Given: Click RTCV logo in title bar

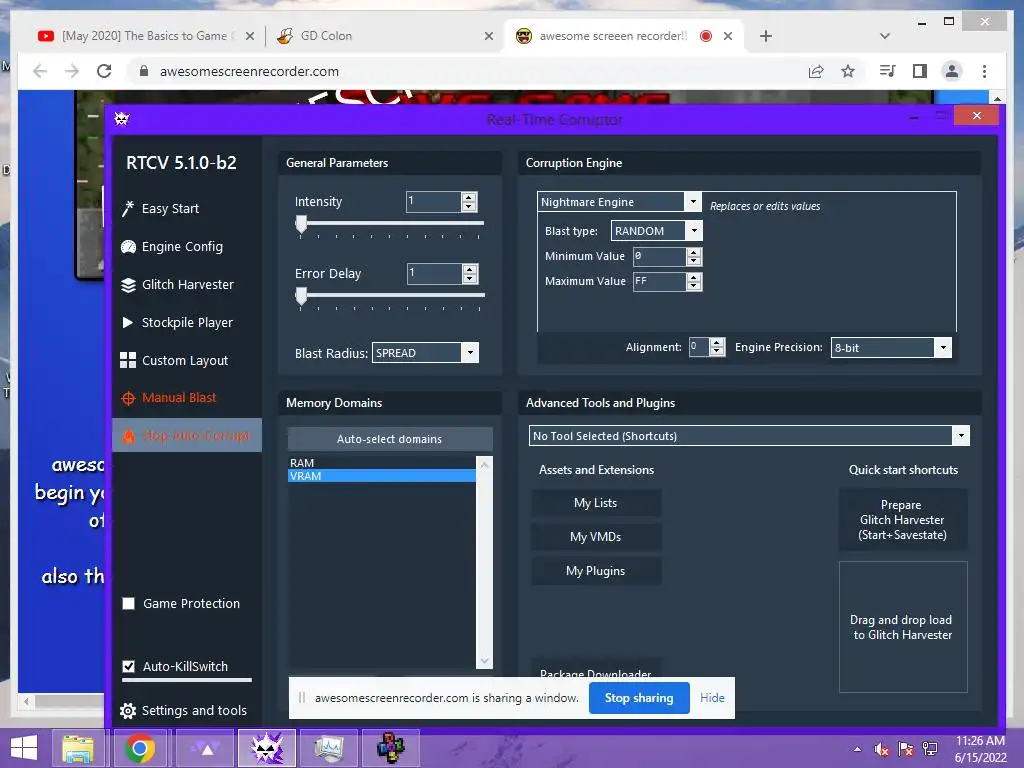Looking at the screenshot, I should (122, 118).
